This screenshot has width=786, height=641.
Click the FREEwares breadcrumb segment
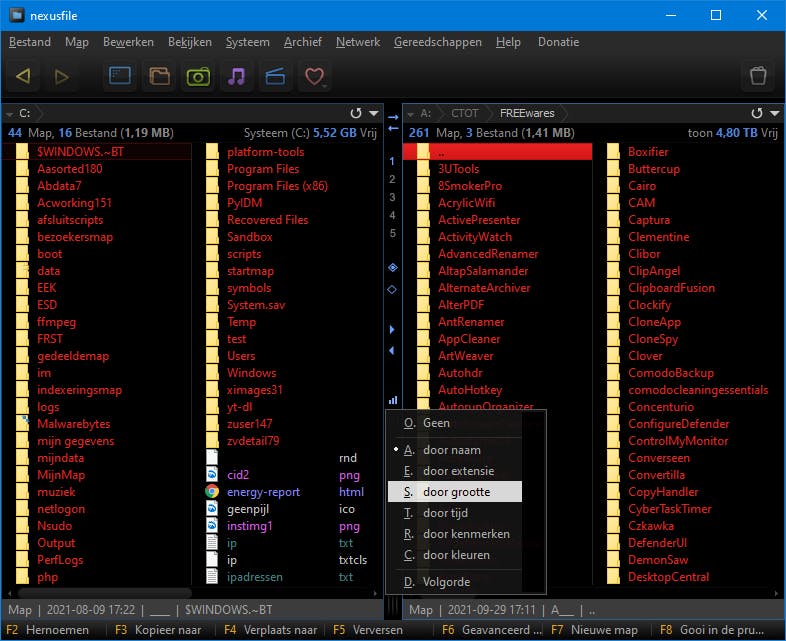[x=527, y=113]
